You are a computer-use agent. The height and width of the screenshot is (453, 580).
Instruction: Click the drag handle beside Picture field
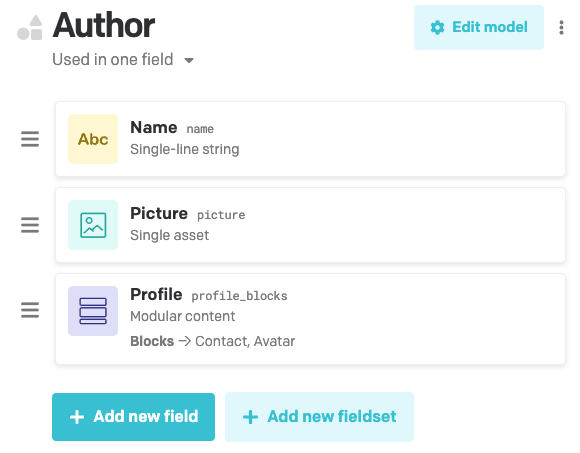pos(30,225)
